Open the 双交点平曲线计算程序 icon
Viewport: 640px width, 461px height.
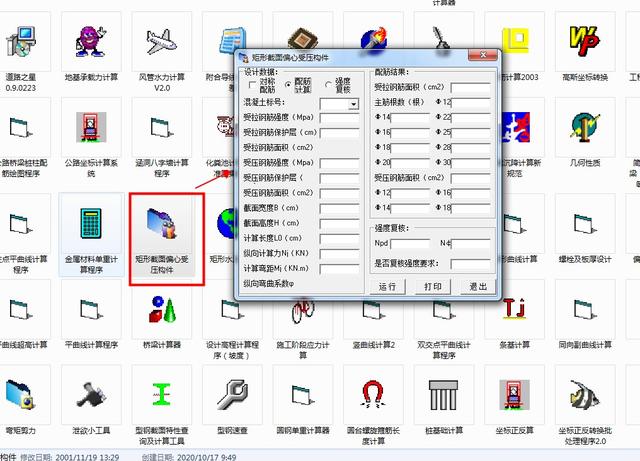444,310
